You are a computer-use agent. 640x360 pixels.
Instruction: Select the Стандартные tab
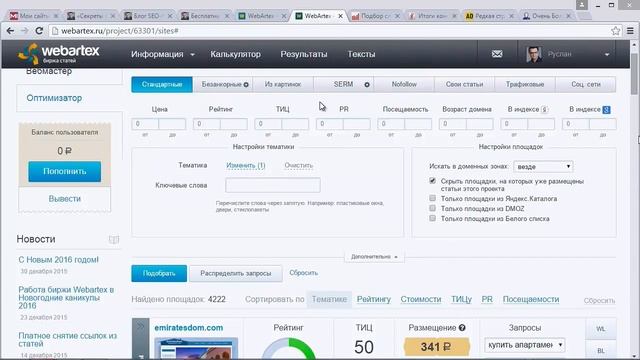162,84
